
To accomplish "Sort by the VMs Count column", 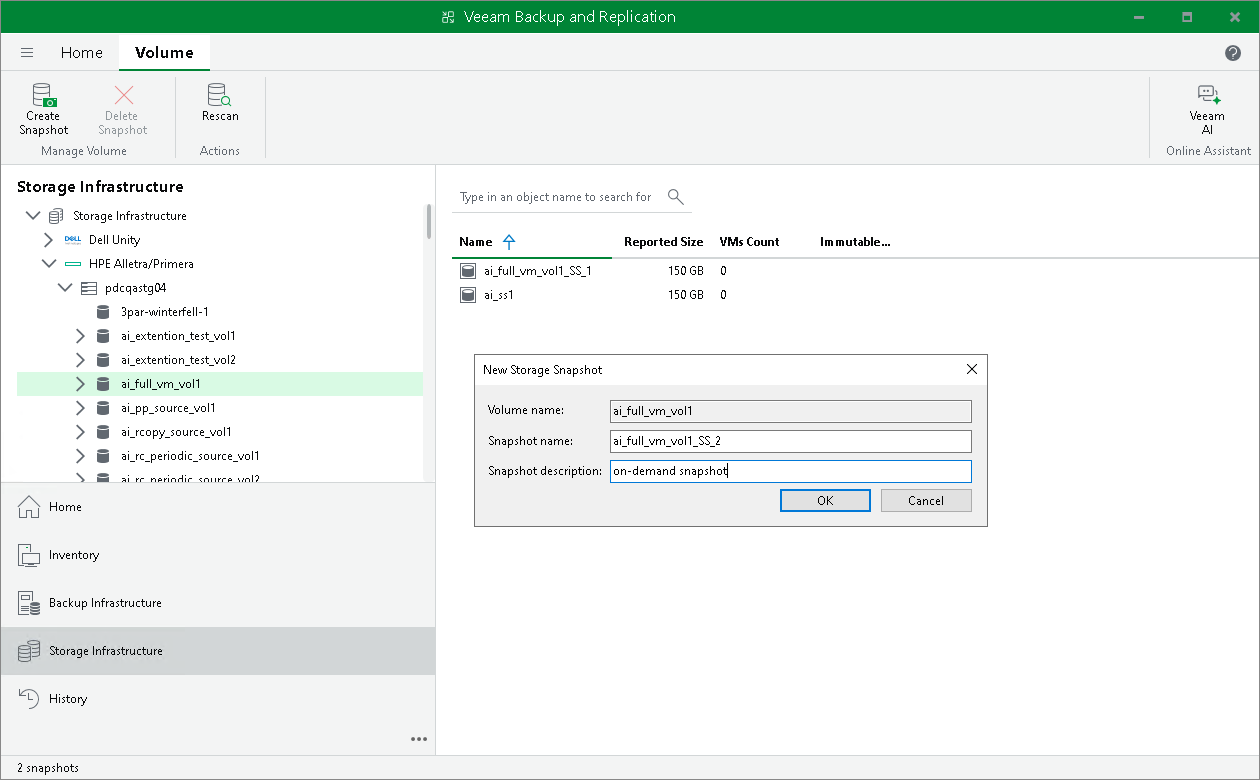I will tap(749, 242).
